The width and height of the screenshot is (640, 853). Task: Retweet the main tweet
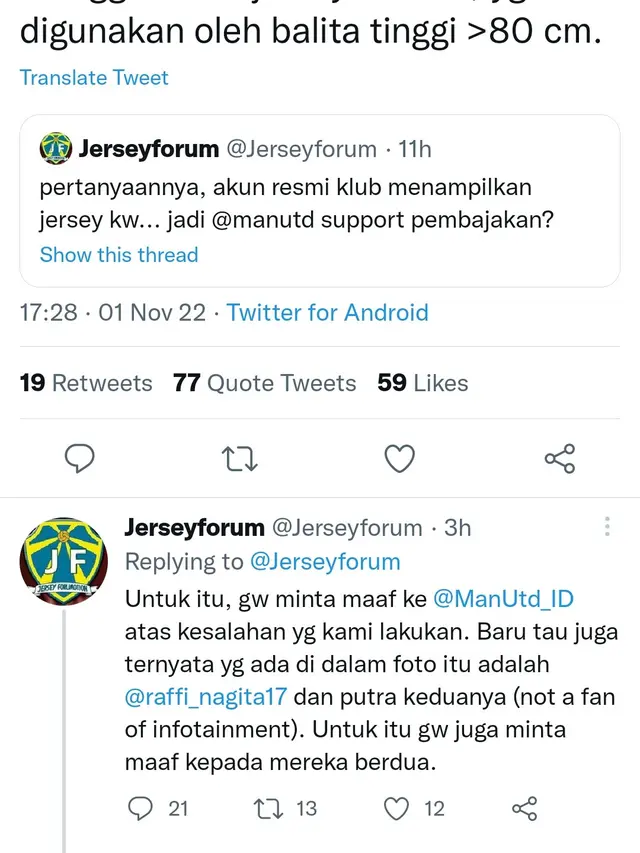coord(239,459)
